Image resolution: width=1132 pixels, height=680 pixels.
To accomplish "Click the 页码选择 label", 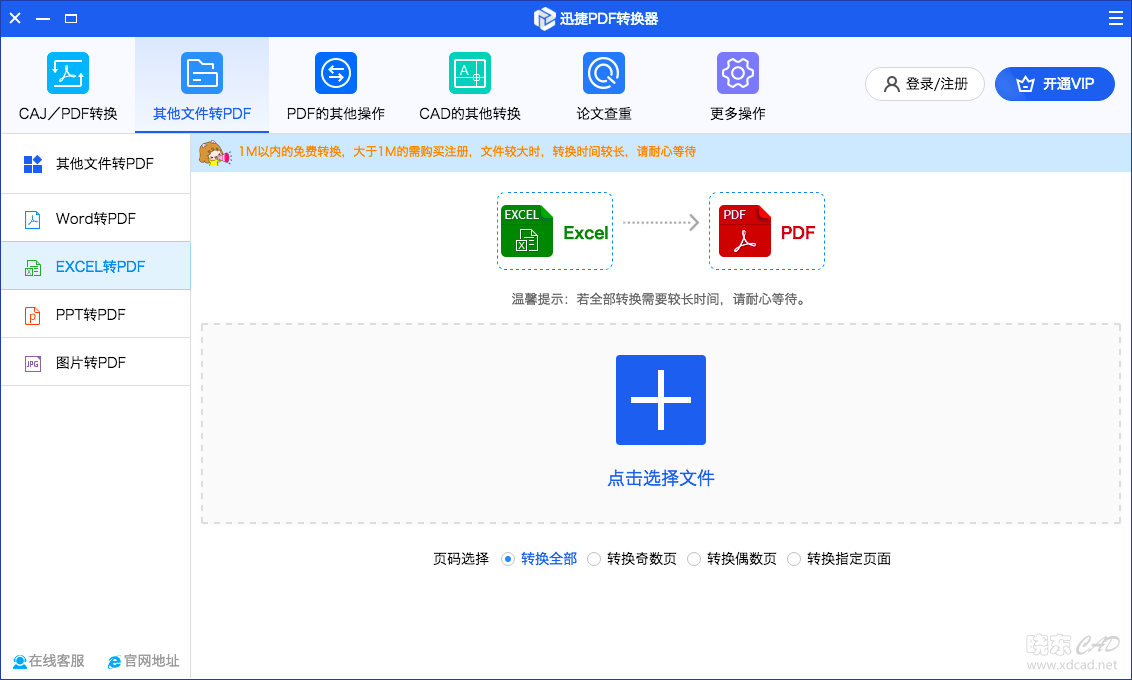I will click(x=461, y=559).
